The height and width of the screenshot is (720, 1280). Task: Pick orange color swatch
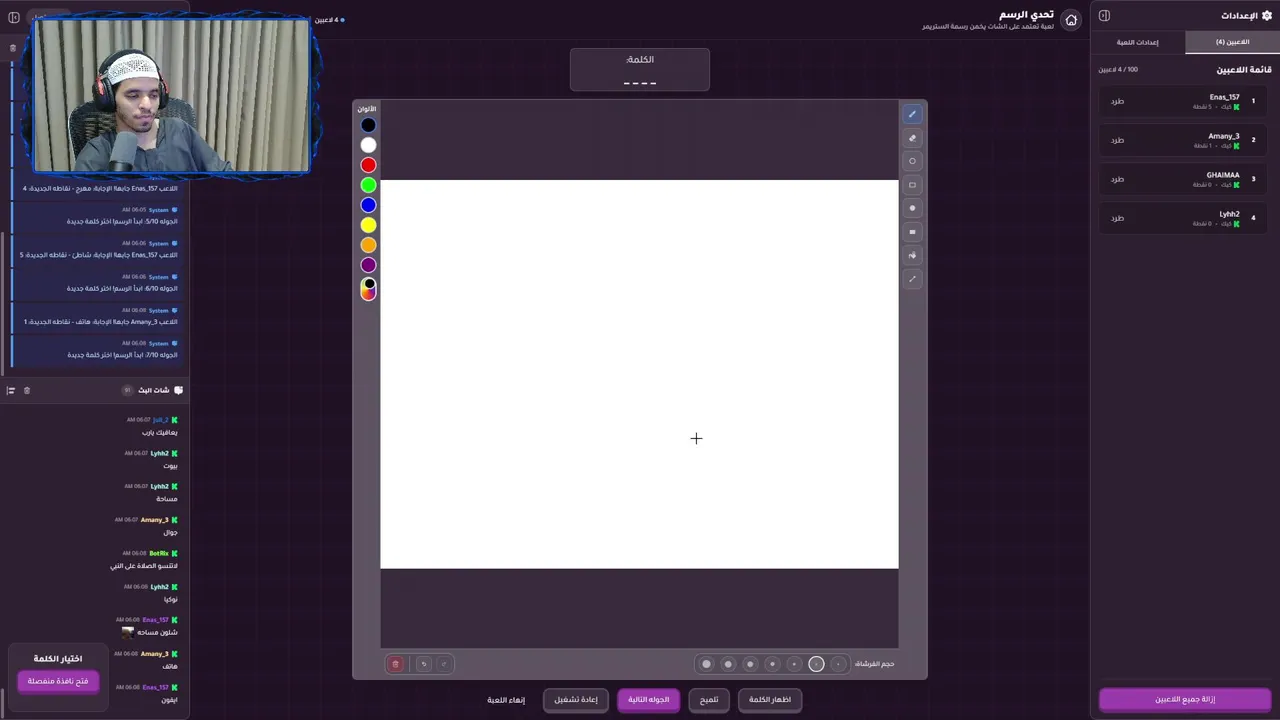tap(369, 245)
